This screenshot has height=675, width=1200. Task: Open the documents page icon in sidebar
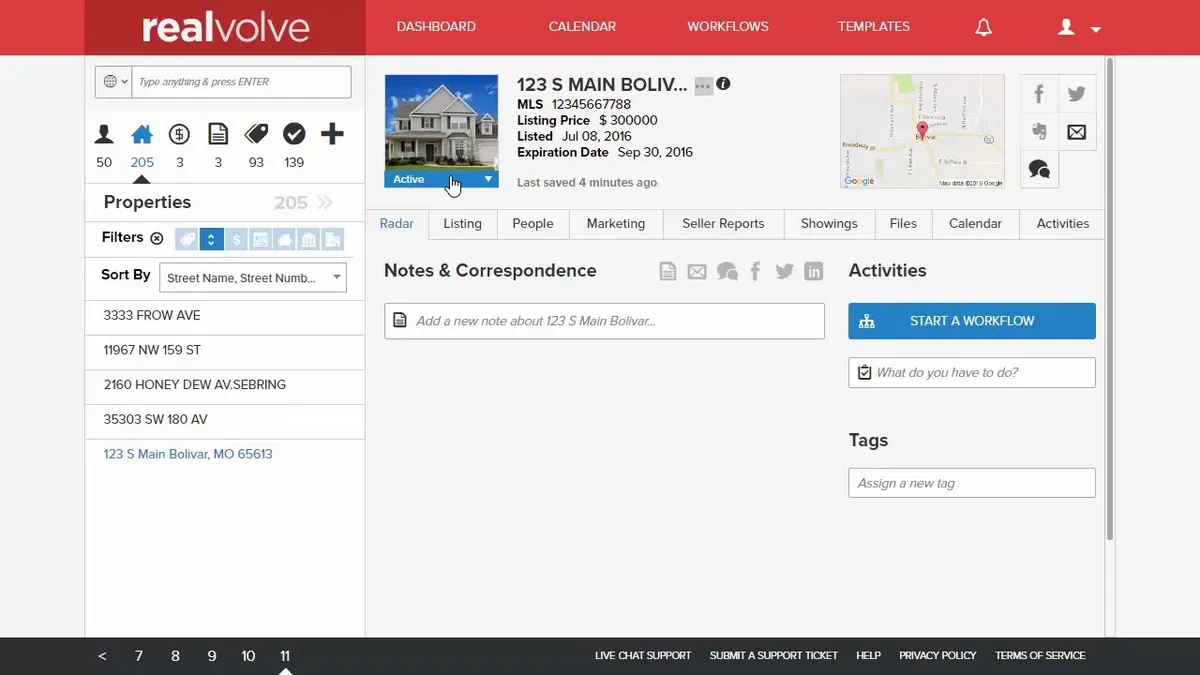pos(218,135)
